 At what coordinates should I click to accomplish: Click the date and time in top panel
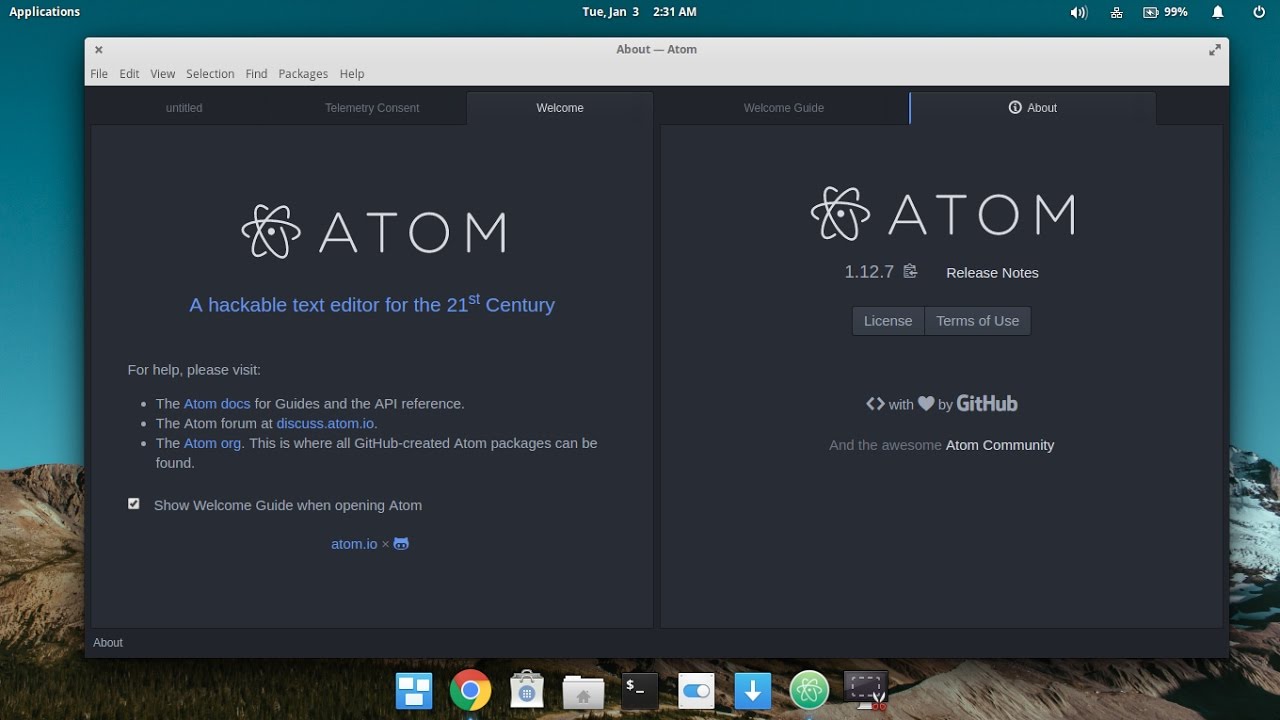640,12
